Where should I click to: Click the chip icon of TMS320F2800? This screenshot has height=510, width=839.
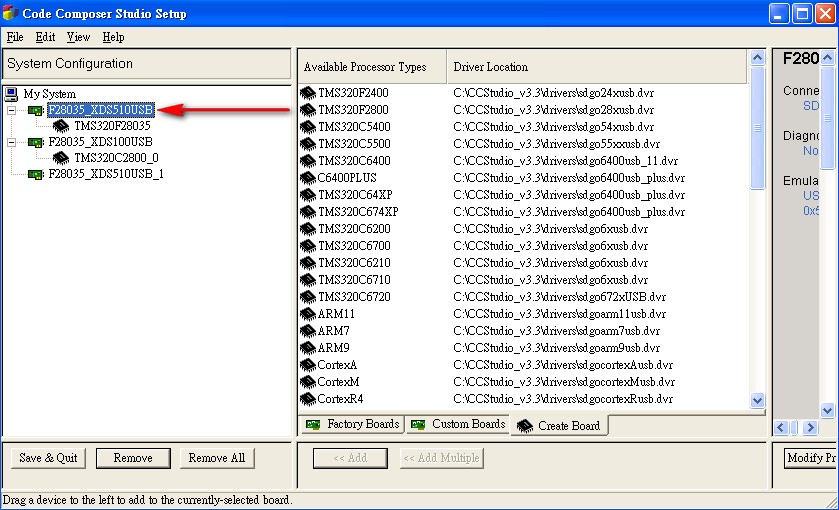308,110
